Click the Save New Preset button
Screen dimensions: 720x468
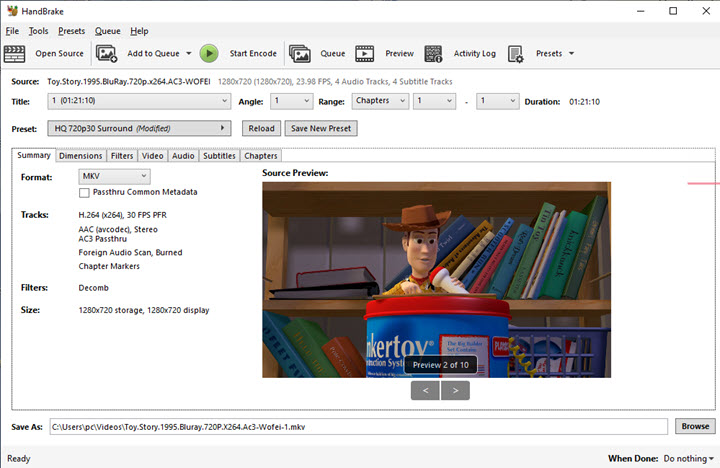click(320, 128)
